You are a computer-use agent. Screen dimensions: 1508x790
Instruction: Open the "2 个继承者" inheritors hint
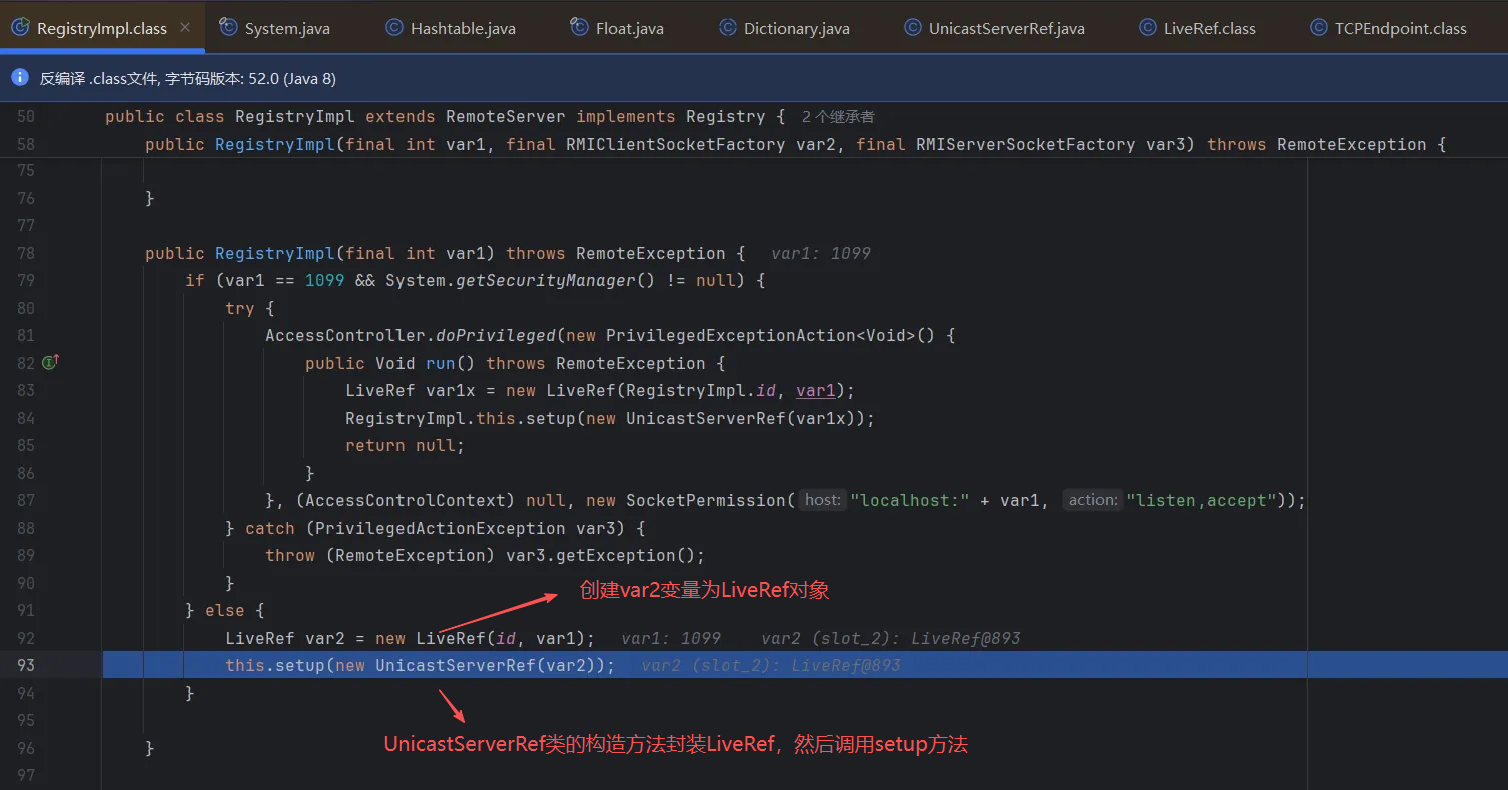(838, 117)
